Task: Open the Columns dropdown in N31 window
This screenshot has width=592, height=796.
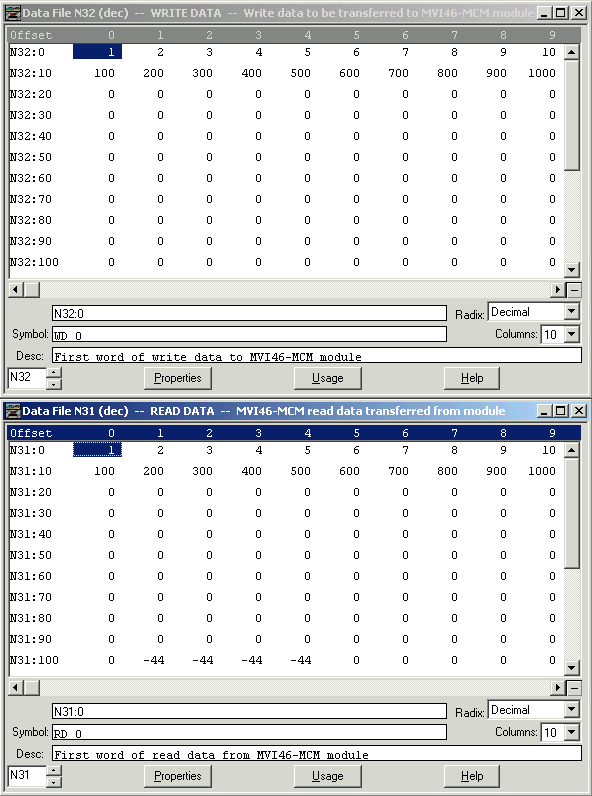Action: pos(572,732)
